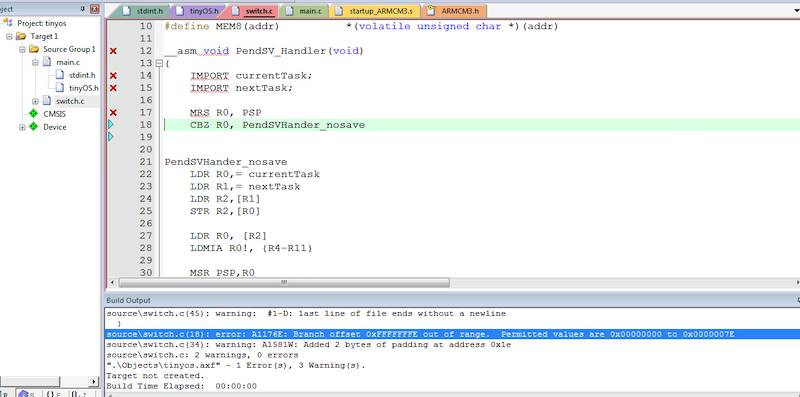
Task: Expand the Device component node
Action: [22, 127]
